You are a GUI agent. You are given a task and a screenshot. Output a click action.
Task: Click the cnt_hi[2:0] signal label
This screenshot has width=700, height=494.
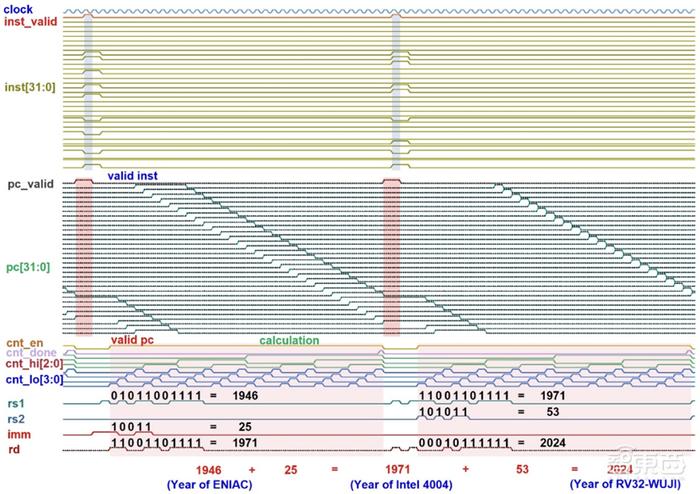(34, 364)
